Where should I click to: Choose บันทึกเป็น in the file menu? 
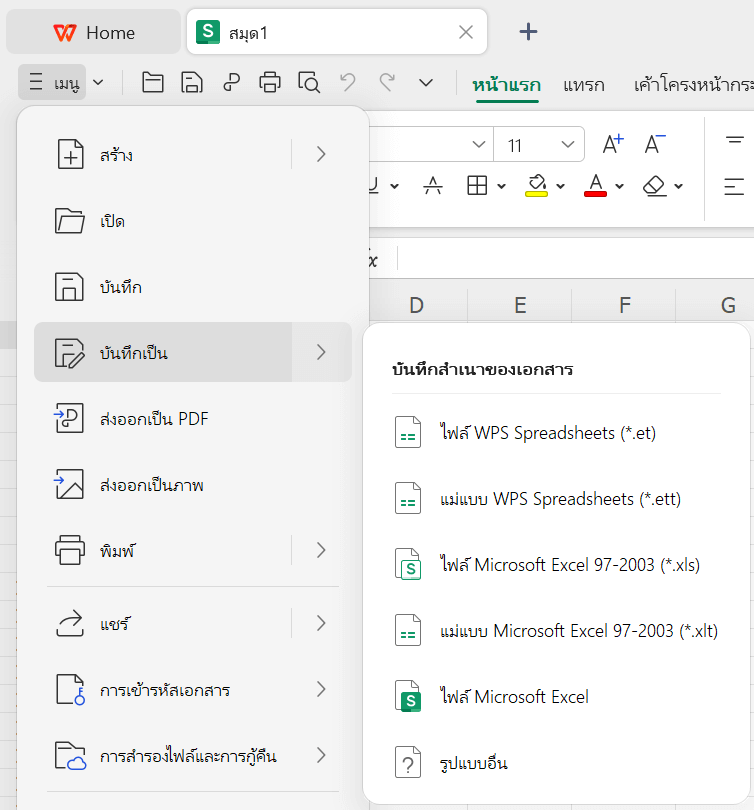(163, 352)
